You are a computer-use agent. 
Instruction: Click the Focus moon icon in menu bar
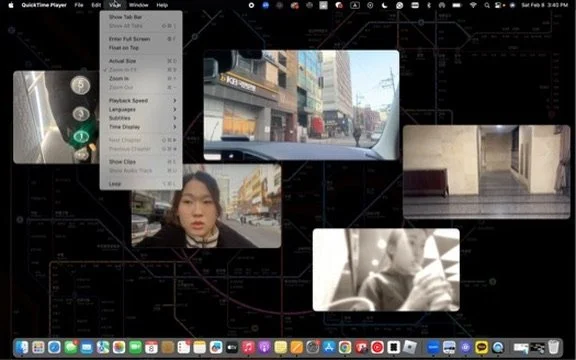point(385,5)
